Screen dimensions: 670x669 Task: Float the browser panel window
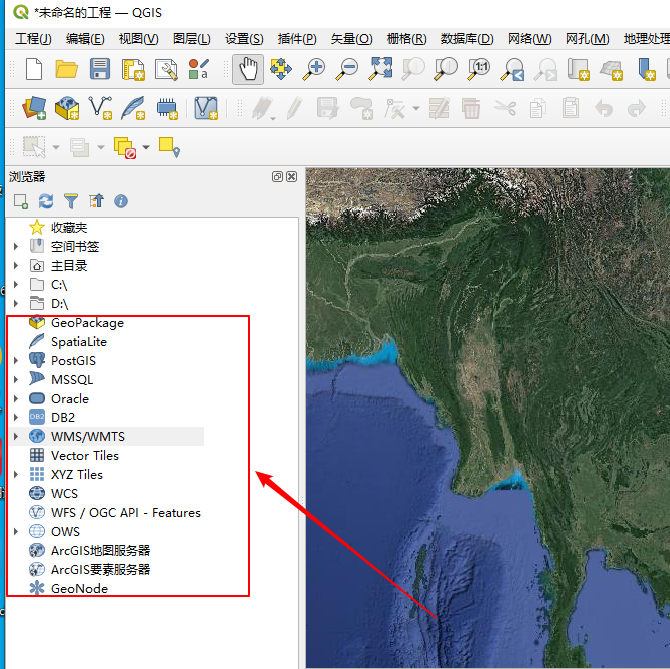click(x=277, y=177)
